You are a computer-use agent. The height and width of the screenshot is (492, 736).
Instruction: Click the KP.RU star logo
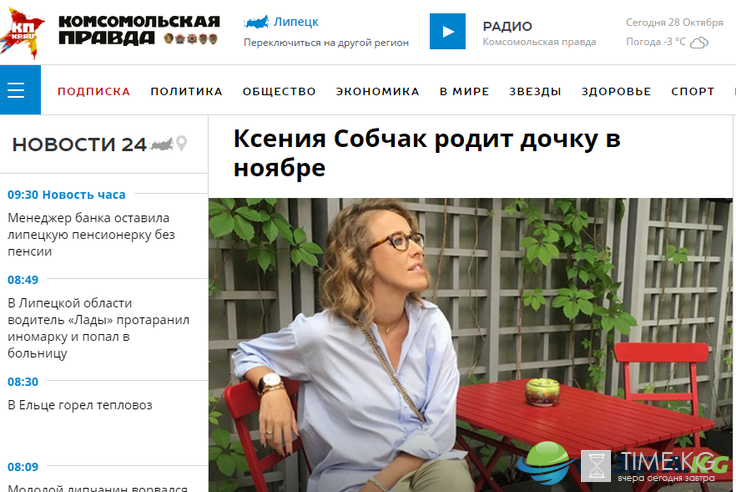(23, 33)
